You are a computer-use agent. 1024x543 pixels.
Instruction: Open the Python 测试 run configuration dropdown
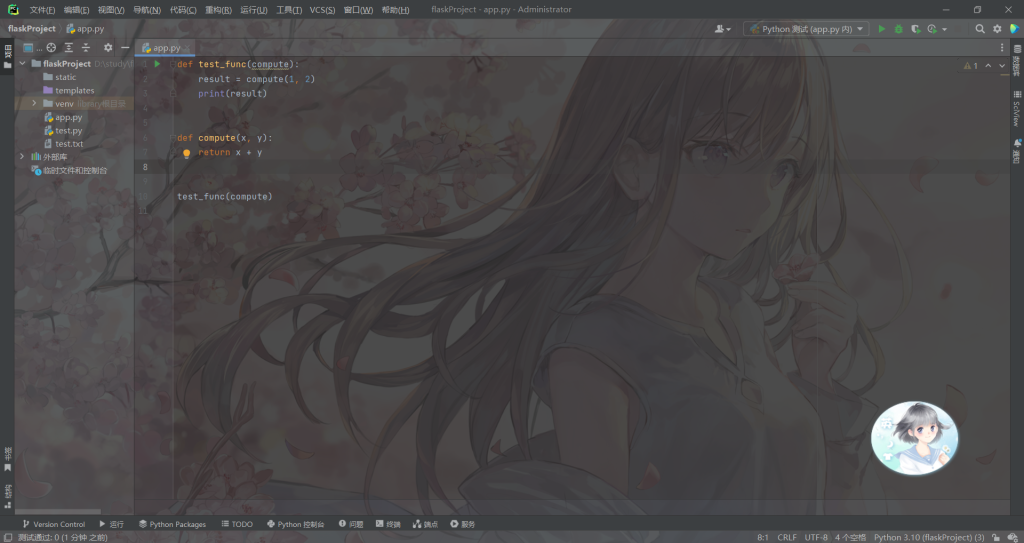pyautogui.click(x=806, y=29)
